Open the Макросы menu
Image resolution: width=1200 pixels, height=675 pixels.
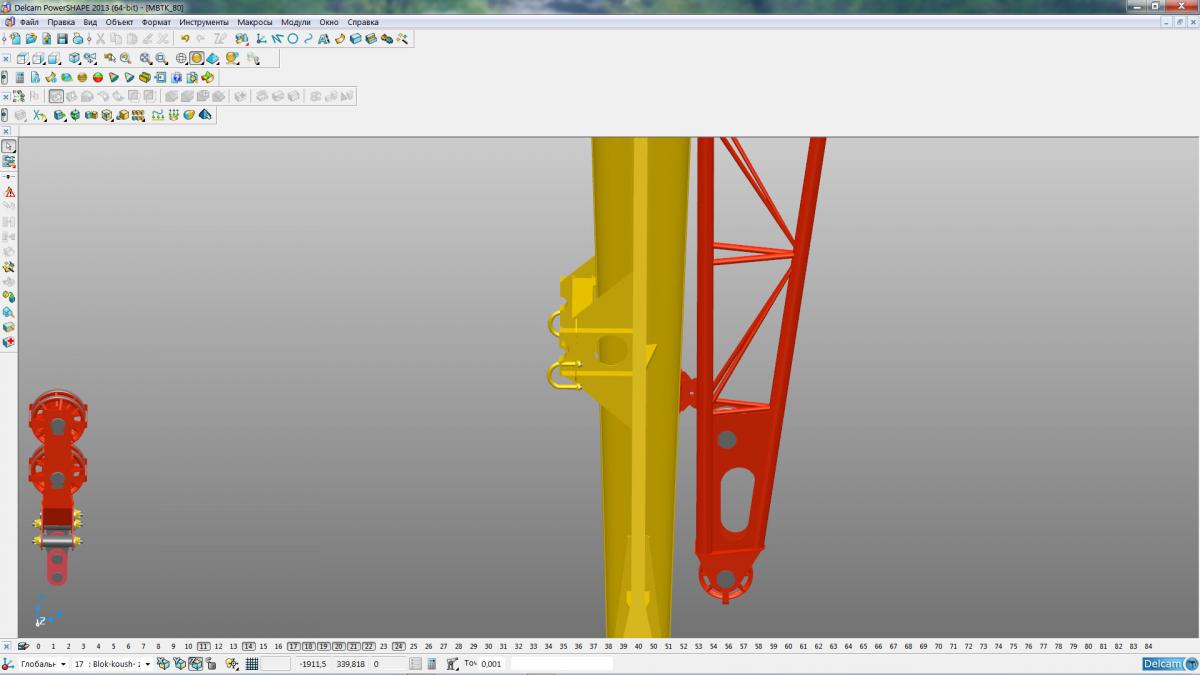tap(255, 22)
